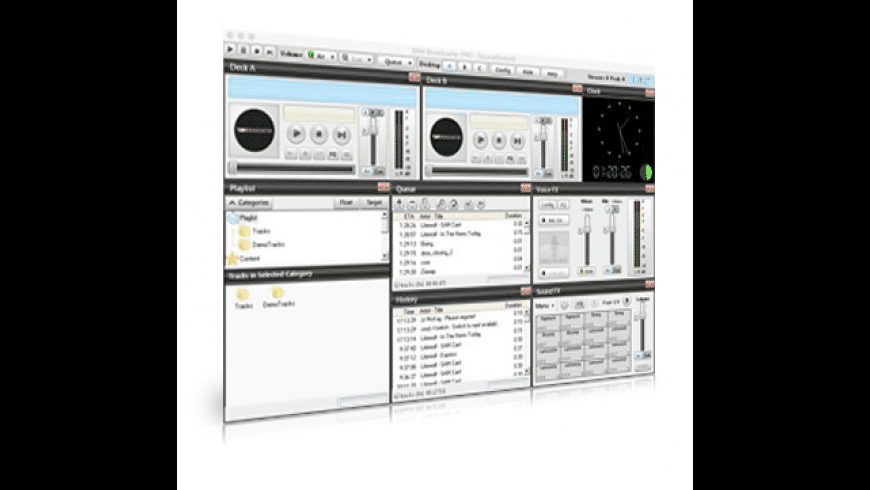Click the Content star icon in category tree
The image size is (870, 490).
(x=232, y=258)
